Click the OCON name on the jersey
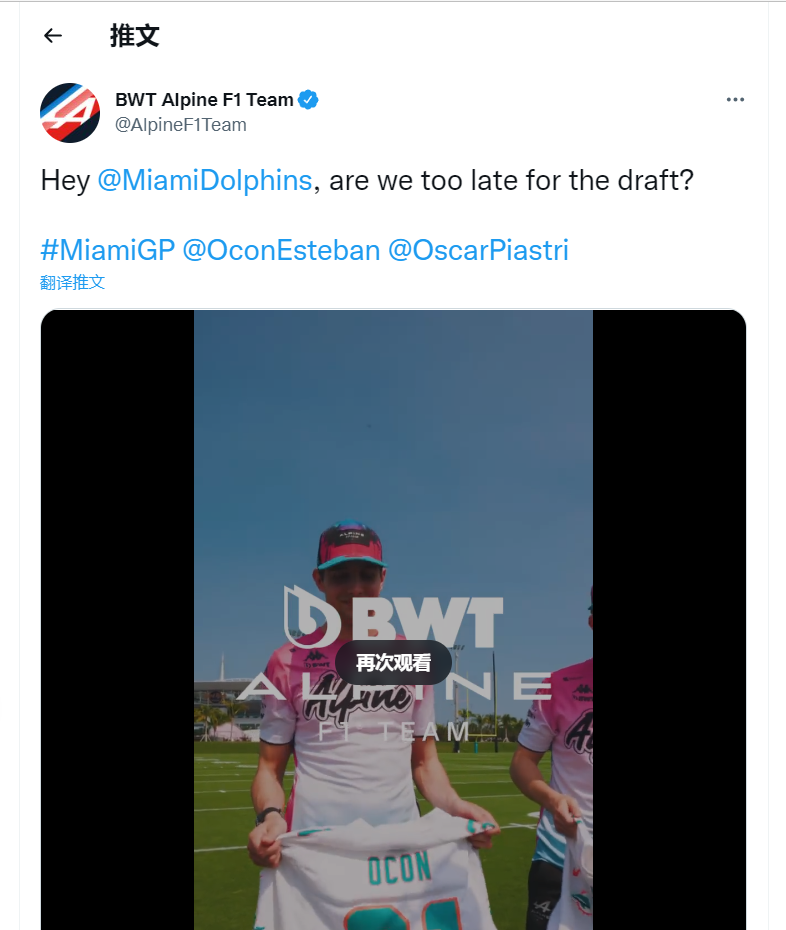The width and height of the screenshot is (786, 930). tap(400, 869)
